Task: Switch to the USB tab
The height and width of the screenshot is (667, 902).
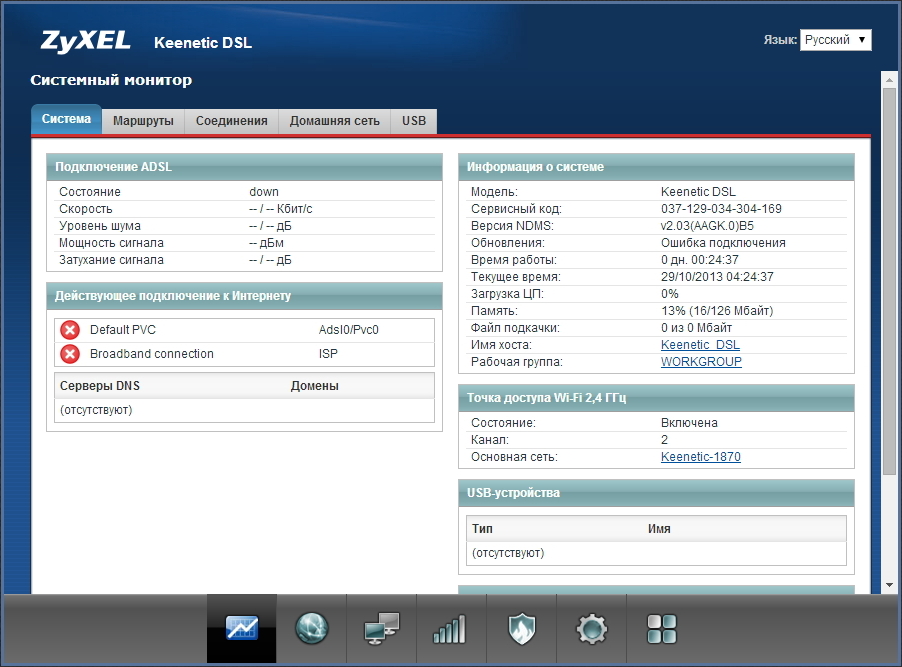Action: [413, 121]
